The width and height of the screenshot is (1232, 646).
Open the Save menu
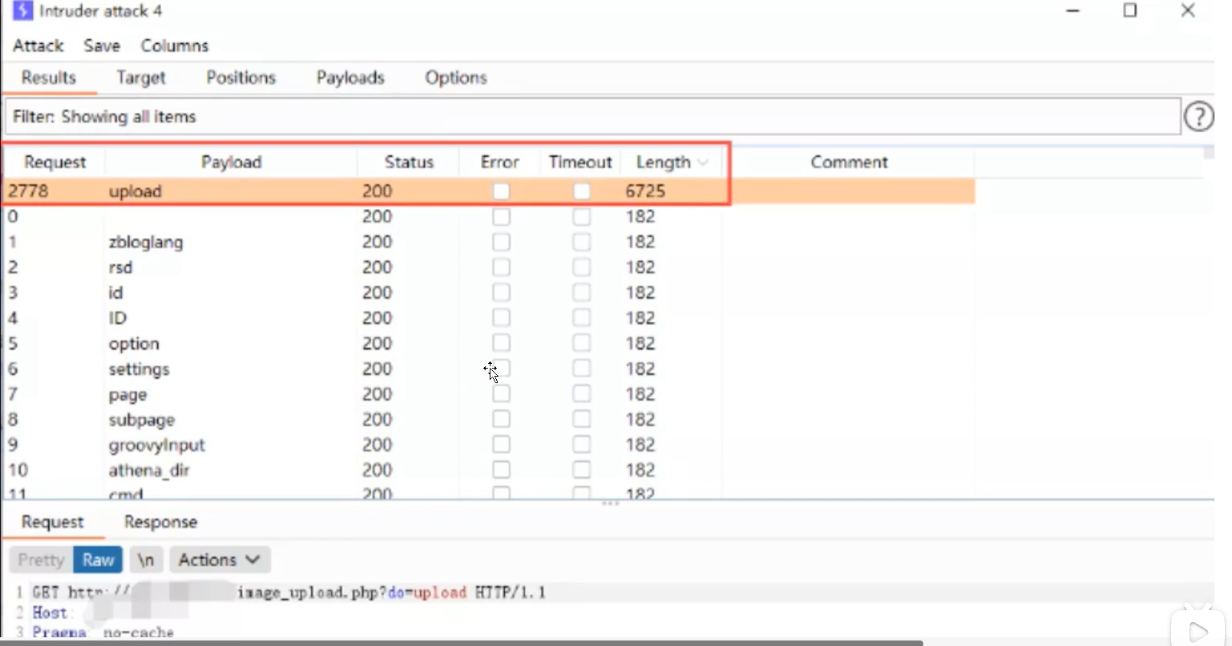pos(101,46)
